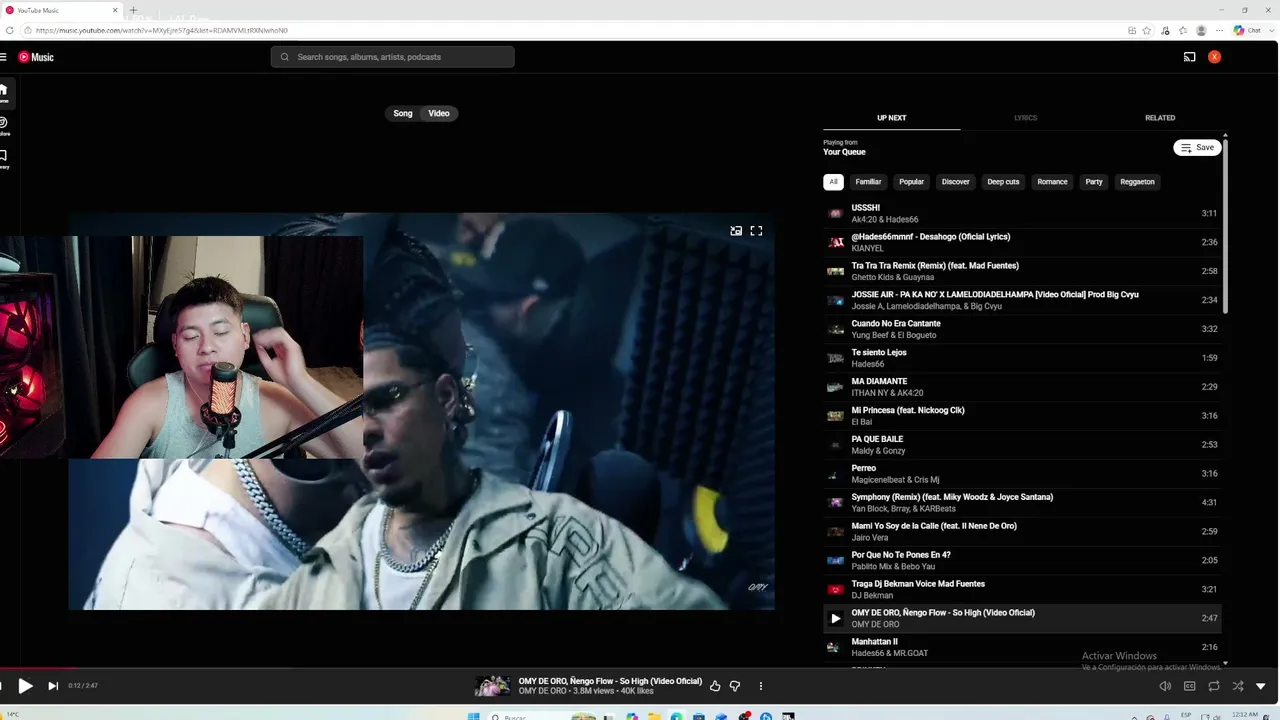Play Te siento Lejos from queue

pyautogui.click(x=1021, y=358)
